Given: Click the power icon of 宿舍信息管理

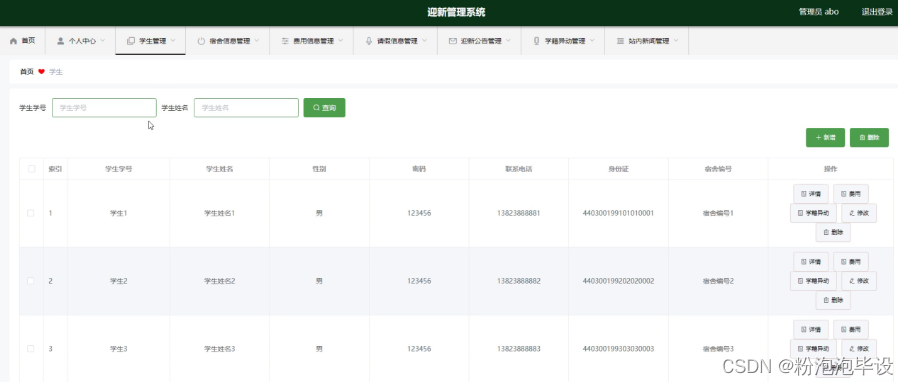Looking at the screenshot, I should pyautogui.click(x=201, y=41).
